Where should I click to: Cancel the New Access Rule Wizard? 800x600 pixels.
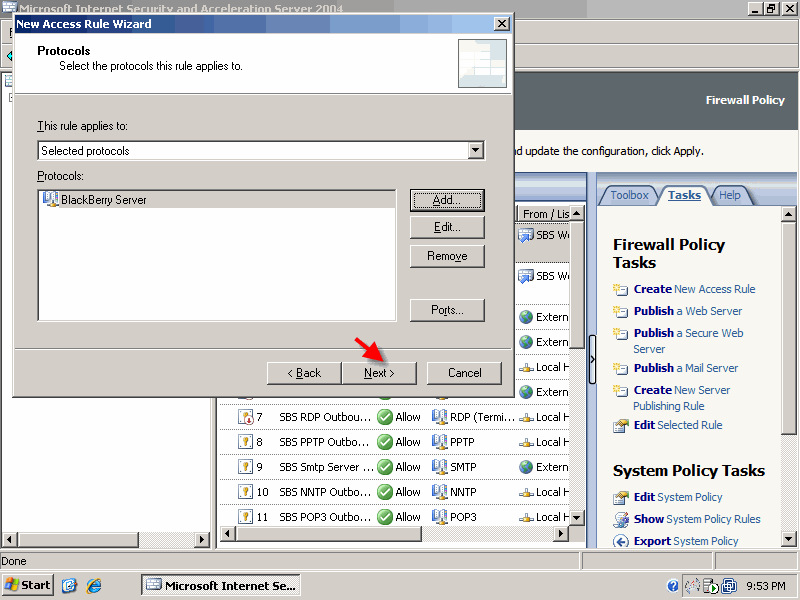click(464, 373)
